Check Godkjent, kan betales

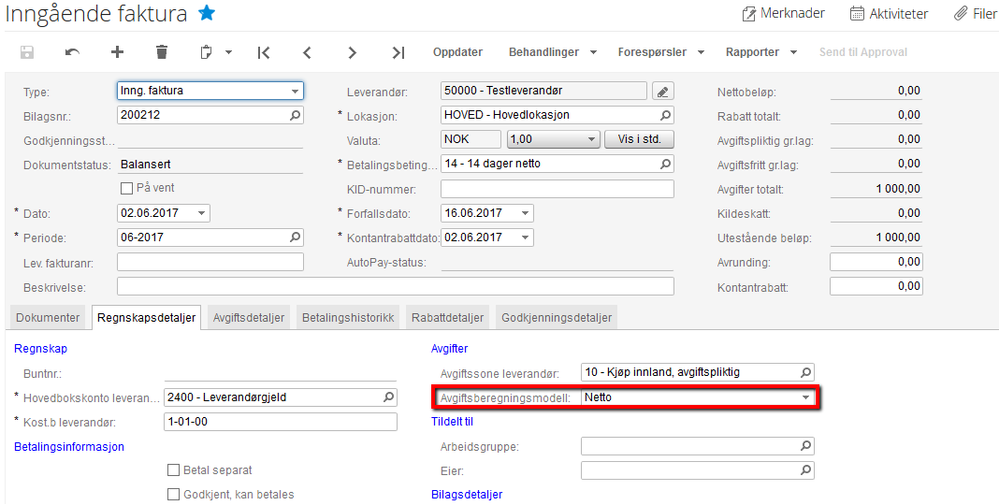click(174, 494)
